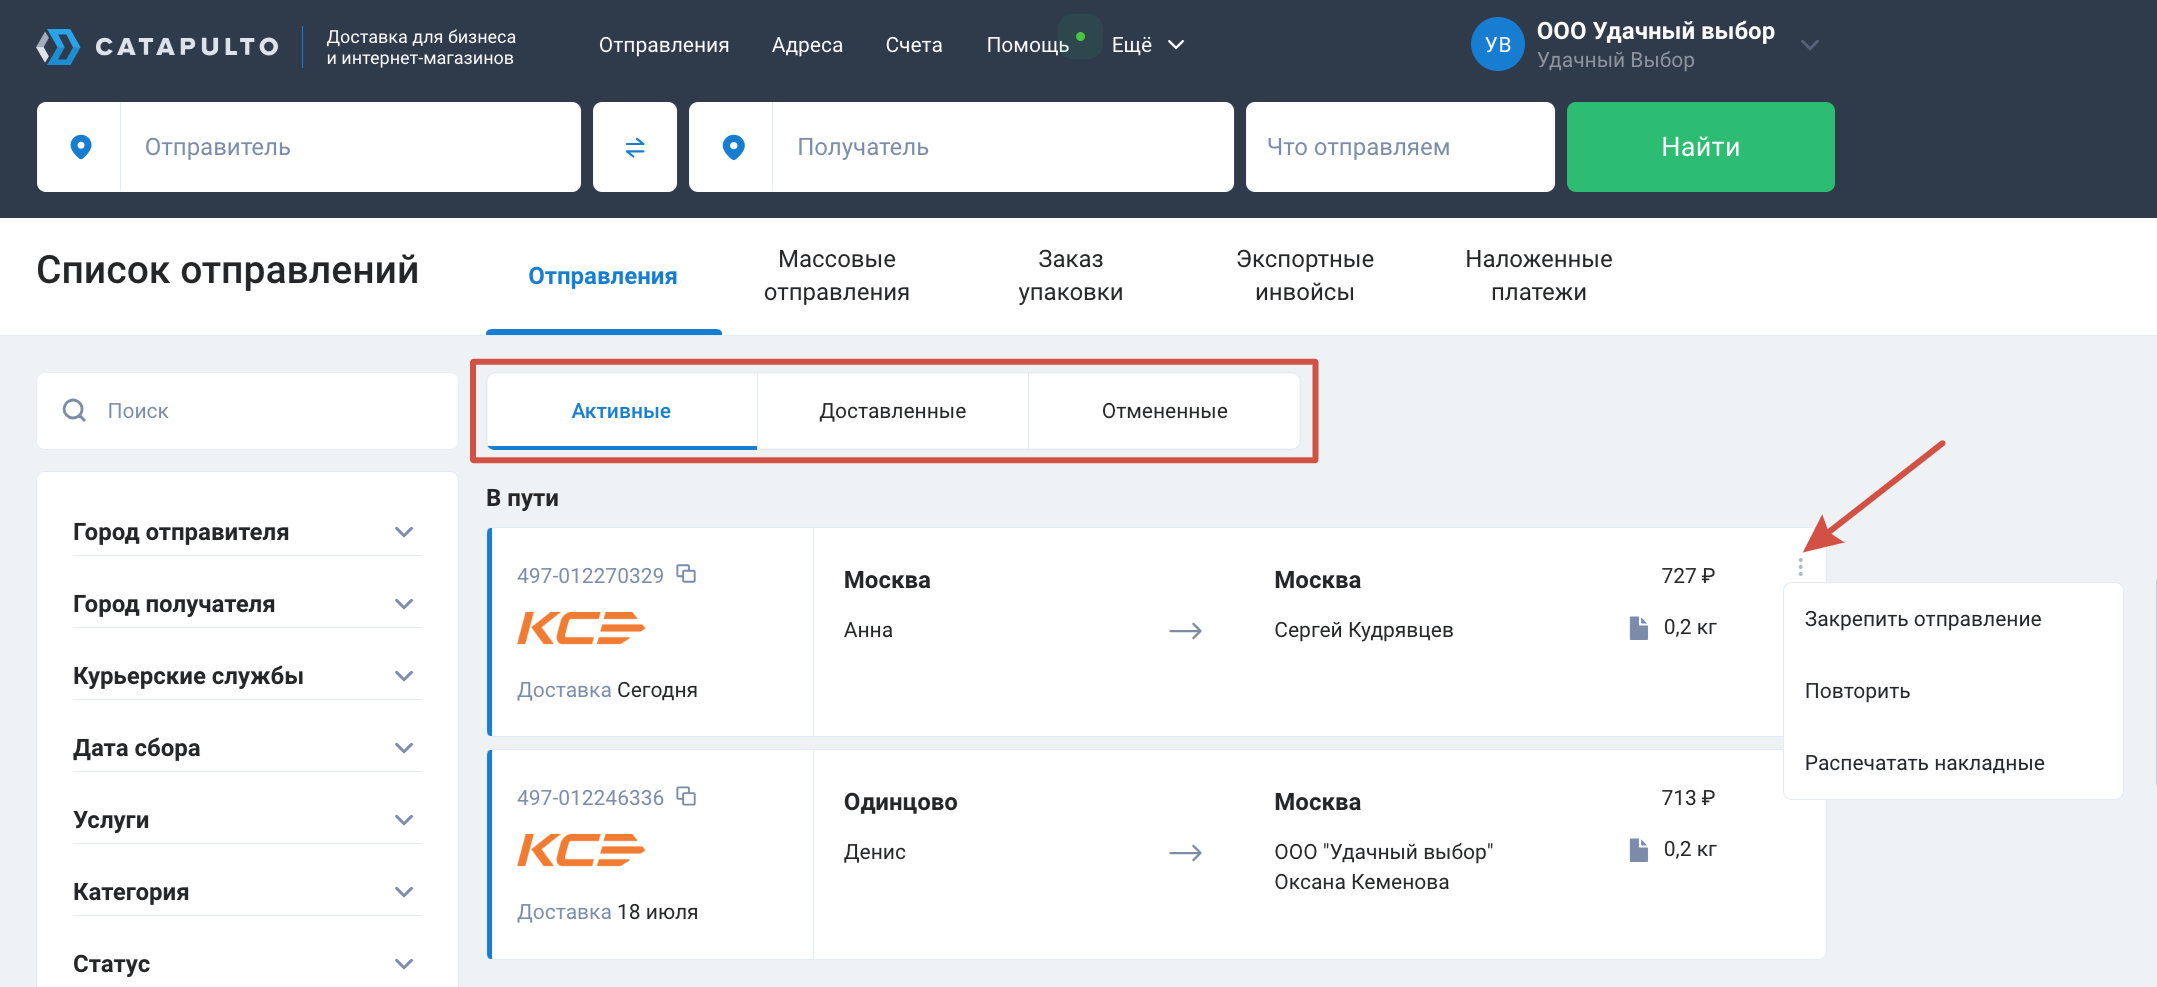Viewport: 2157px width, 987px height.
Task: Click recipient Сергей Кудрявцев
Action: (1364, 630)
